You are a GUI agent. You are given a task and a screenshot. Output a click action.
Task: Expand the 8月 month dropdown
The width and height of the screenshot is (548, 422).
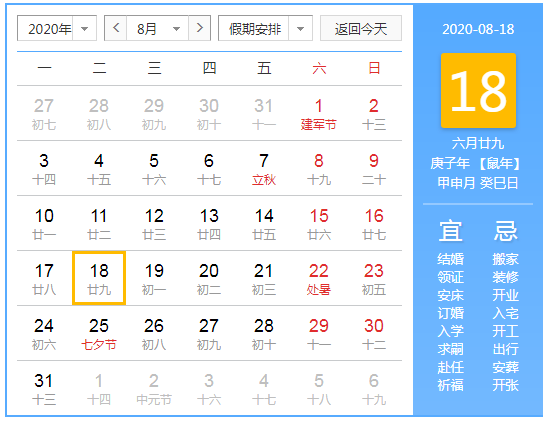tap(158, 28)
